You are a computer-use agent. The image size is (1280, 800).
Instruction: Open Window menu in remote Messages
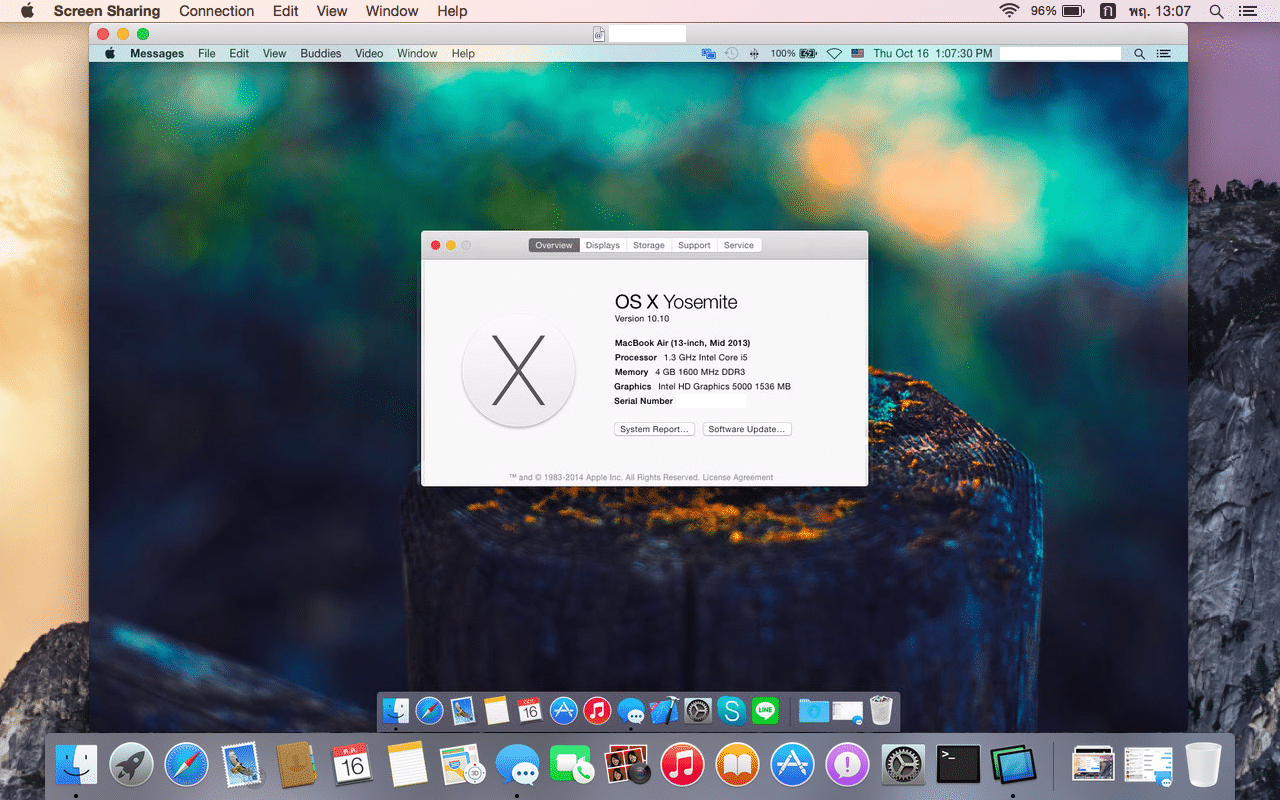417,54
